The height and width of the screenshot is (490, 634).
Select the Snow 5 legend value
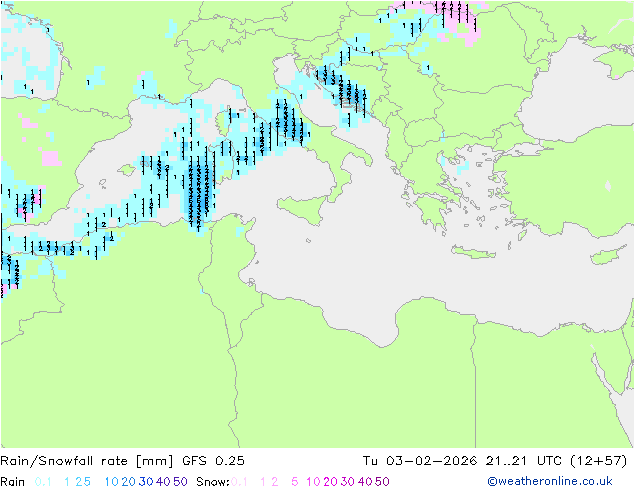click(295, 482)
